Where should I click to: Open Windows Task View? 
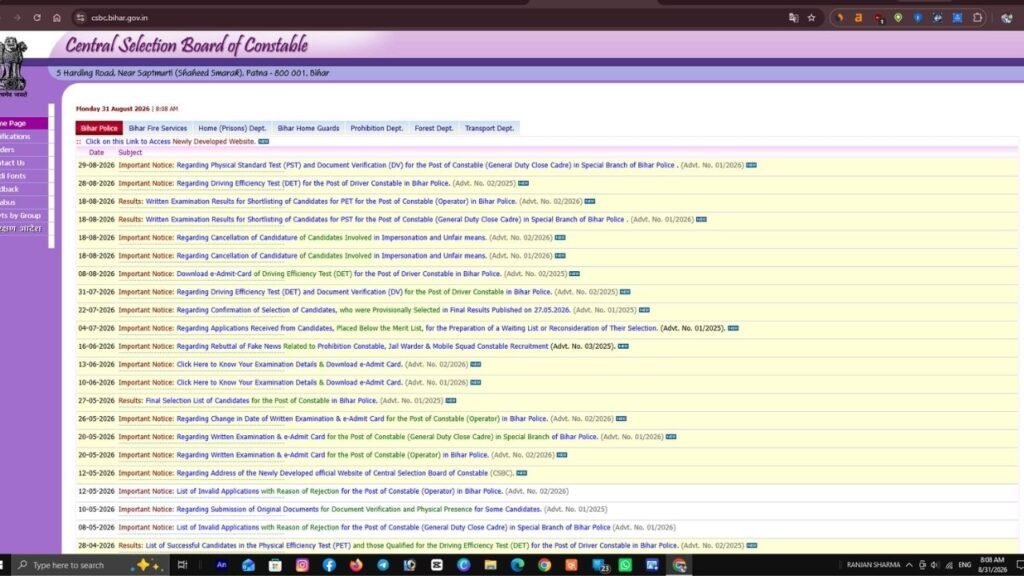point(182,565)
